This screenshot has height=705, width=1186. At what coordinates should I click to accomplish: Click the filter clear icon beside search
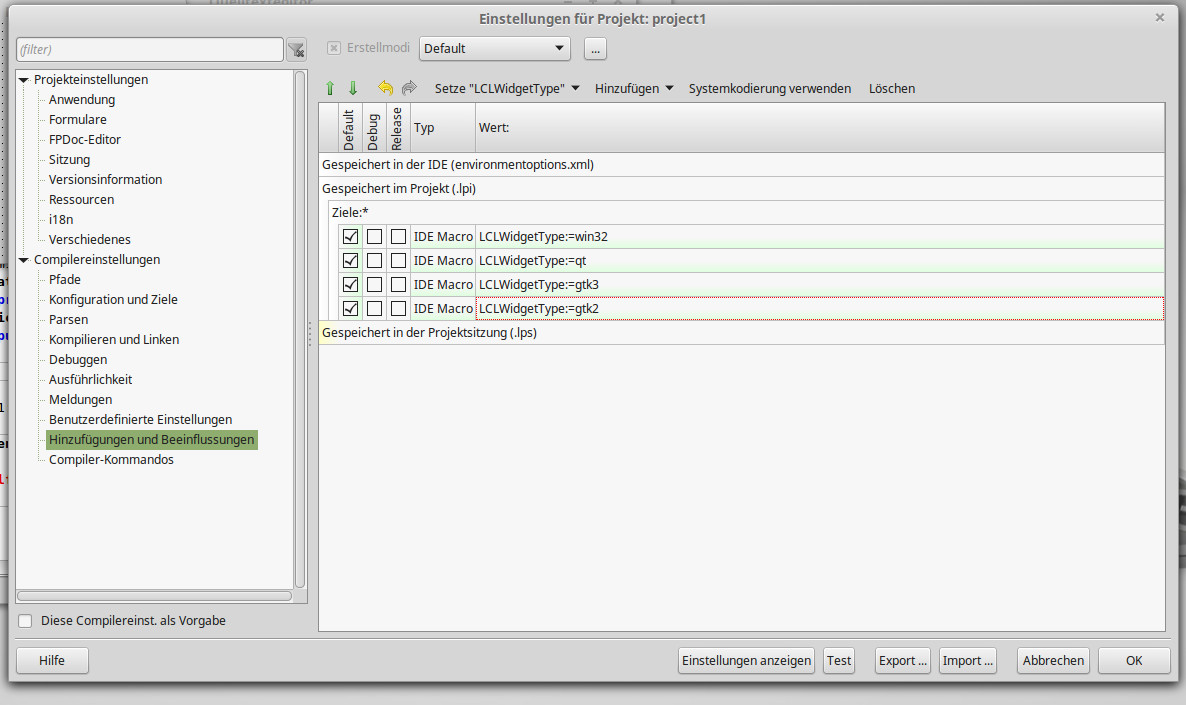(296, 50)
